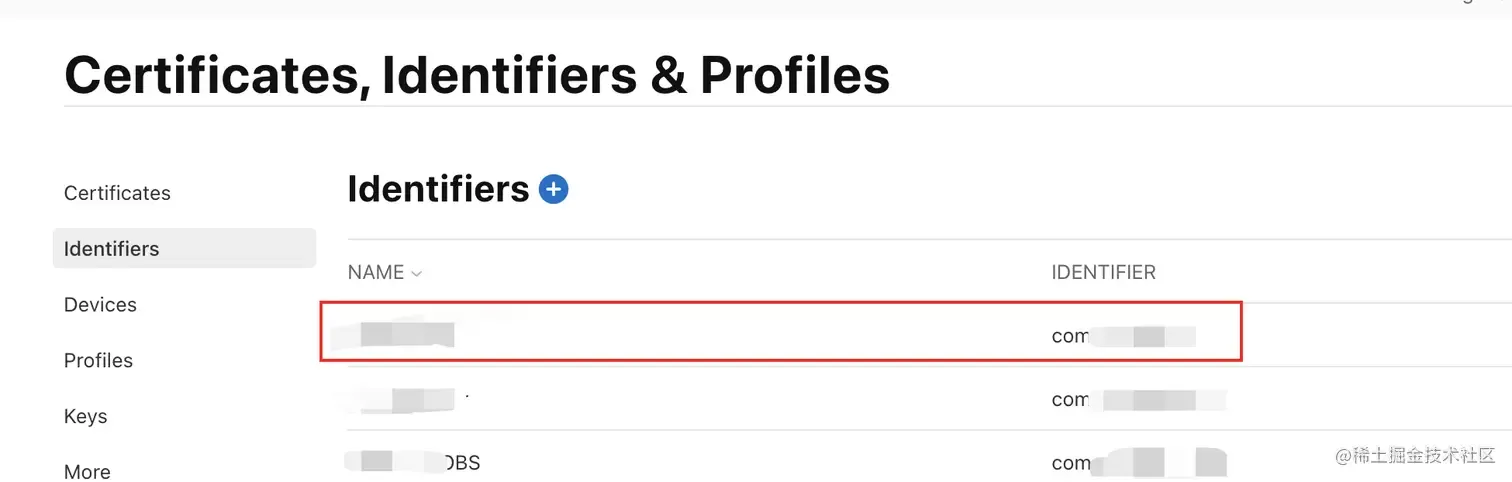Click the IDENTIFIER column header
The height and width of the screenshot is (482, 1512).
(x=1103, y=273)
